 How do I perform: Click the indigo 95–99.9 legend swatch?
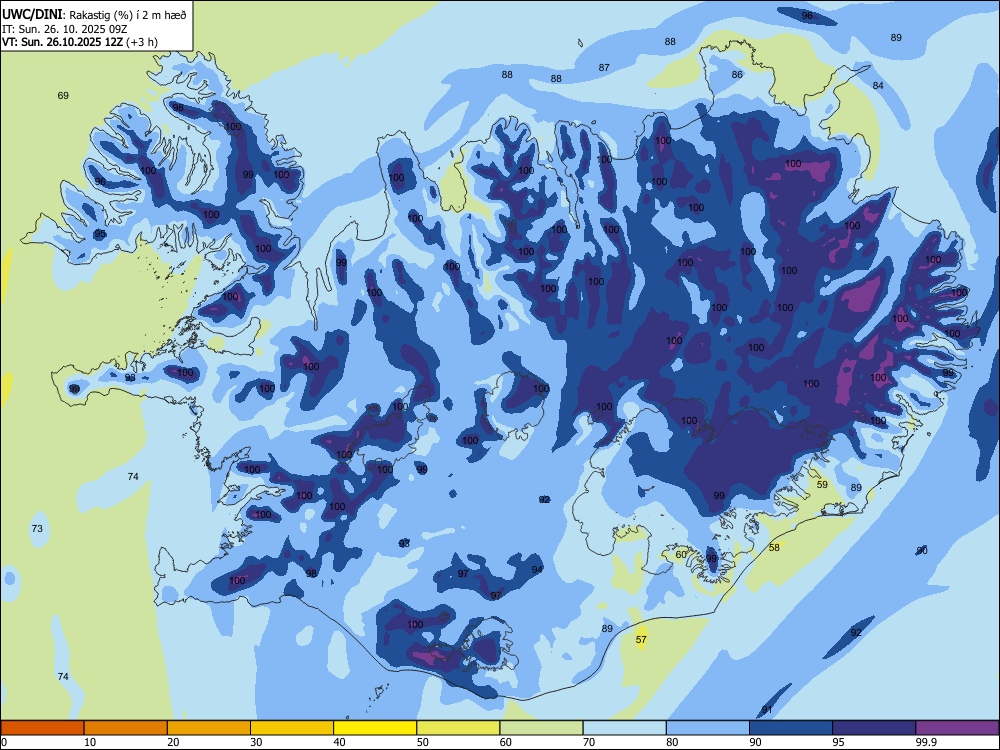click(x=874, y=728)
